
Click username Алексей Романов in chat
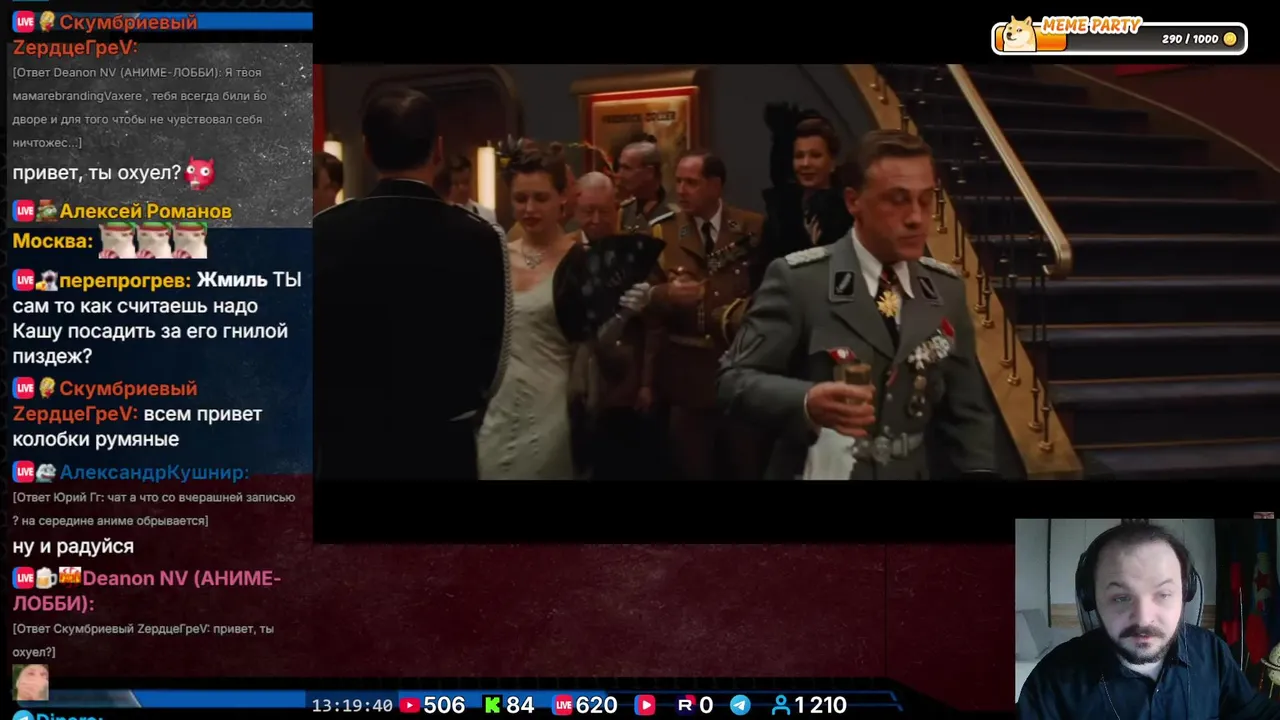tap(146, 211)
